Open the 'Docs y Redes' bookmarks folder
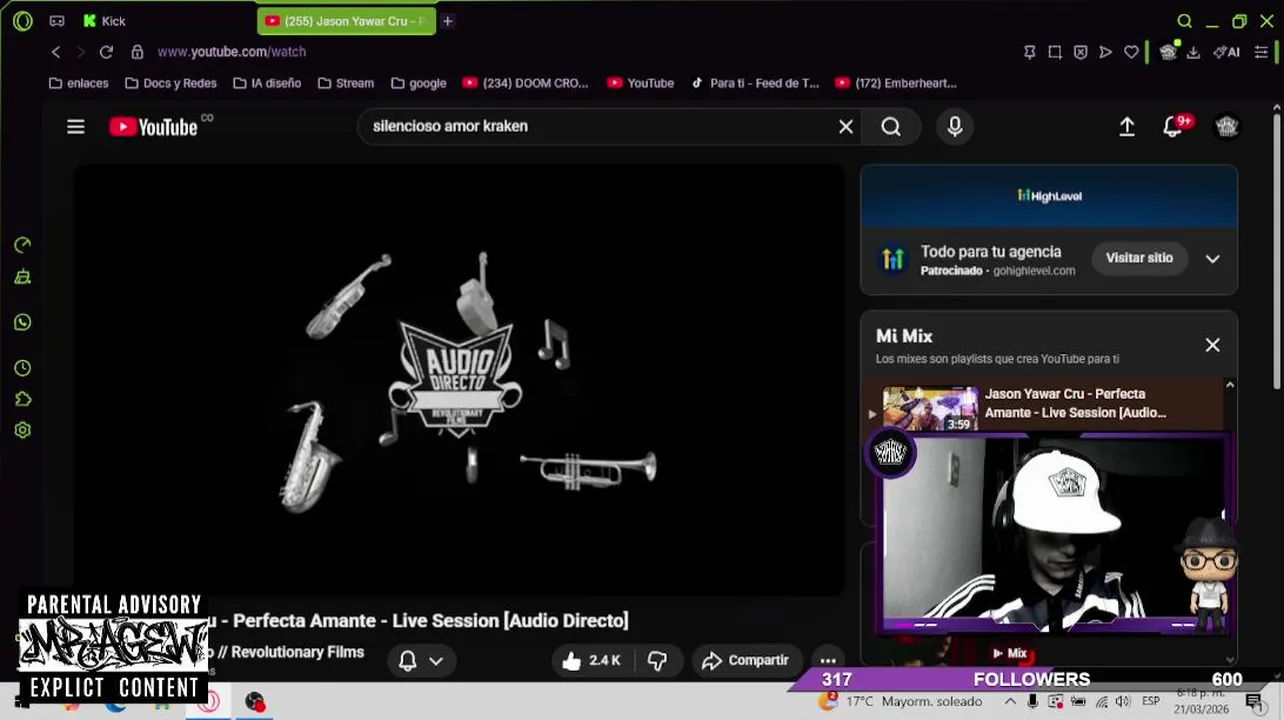 click(170, 83)
